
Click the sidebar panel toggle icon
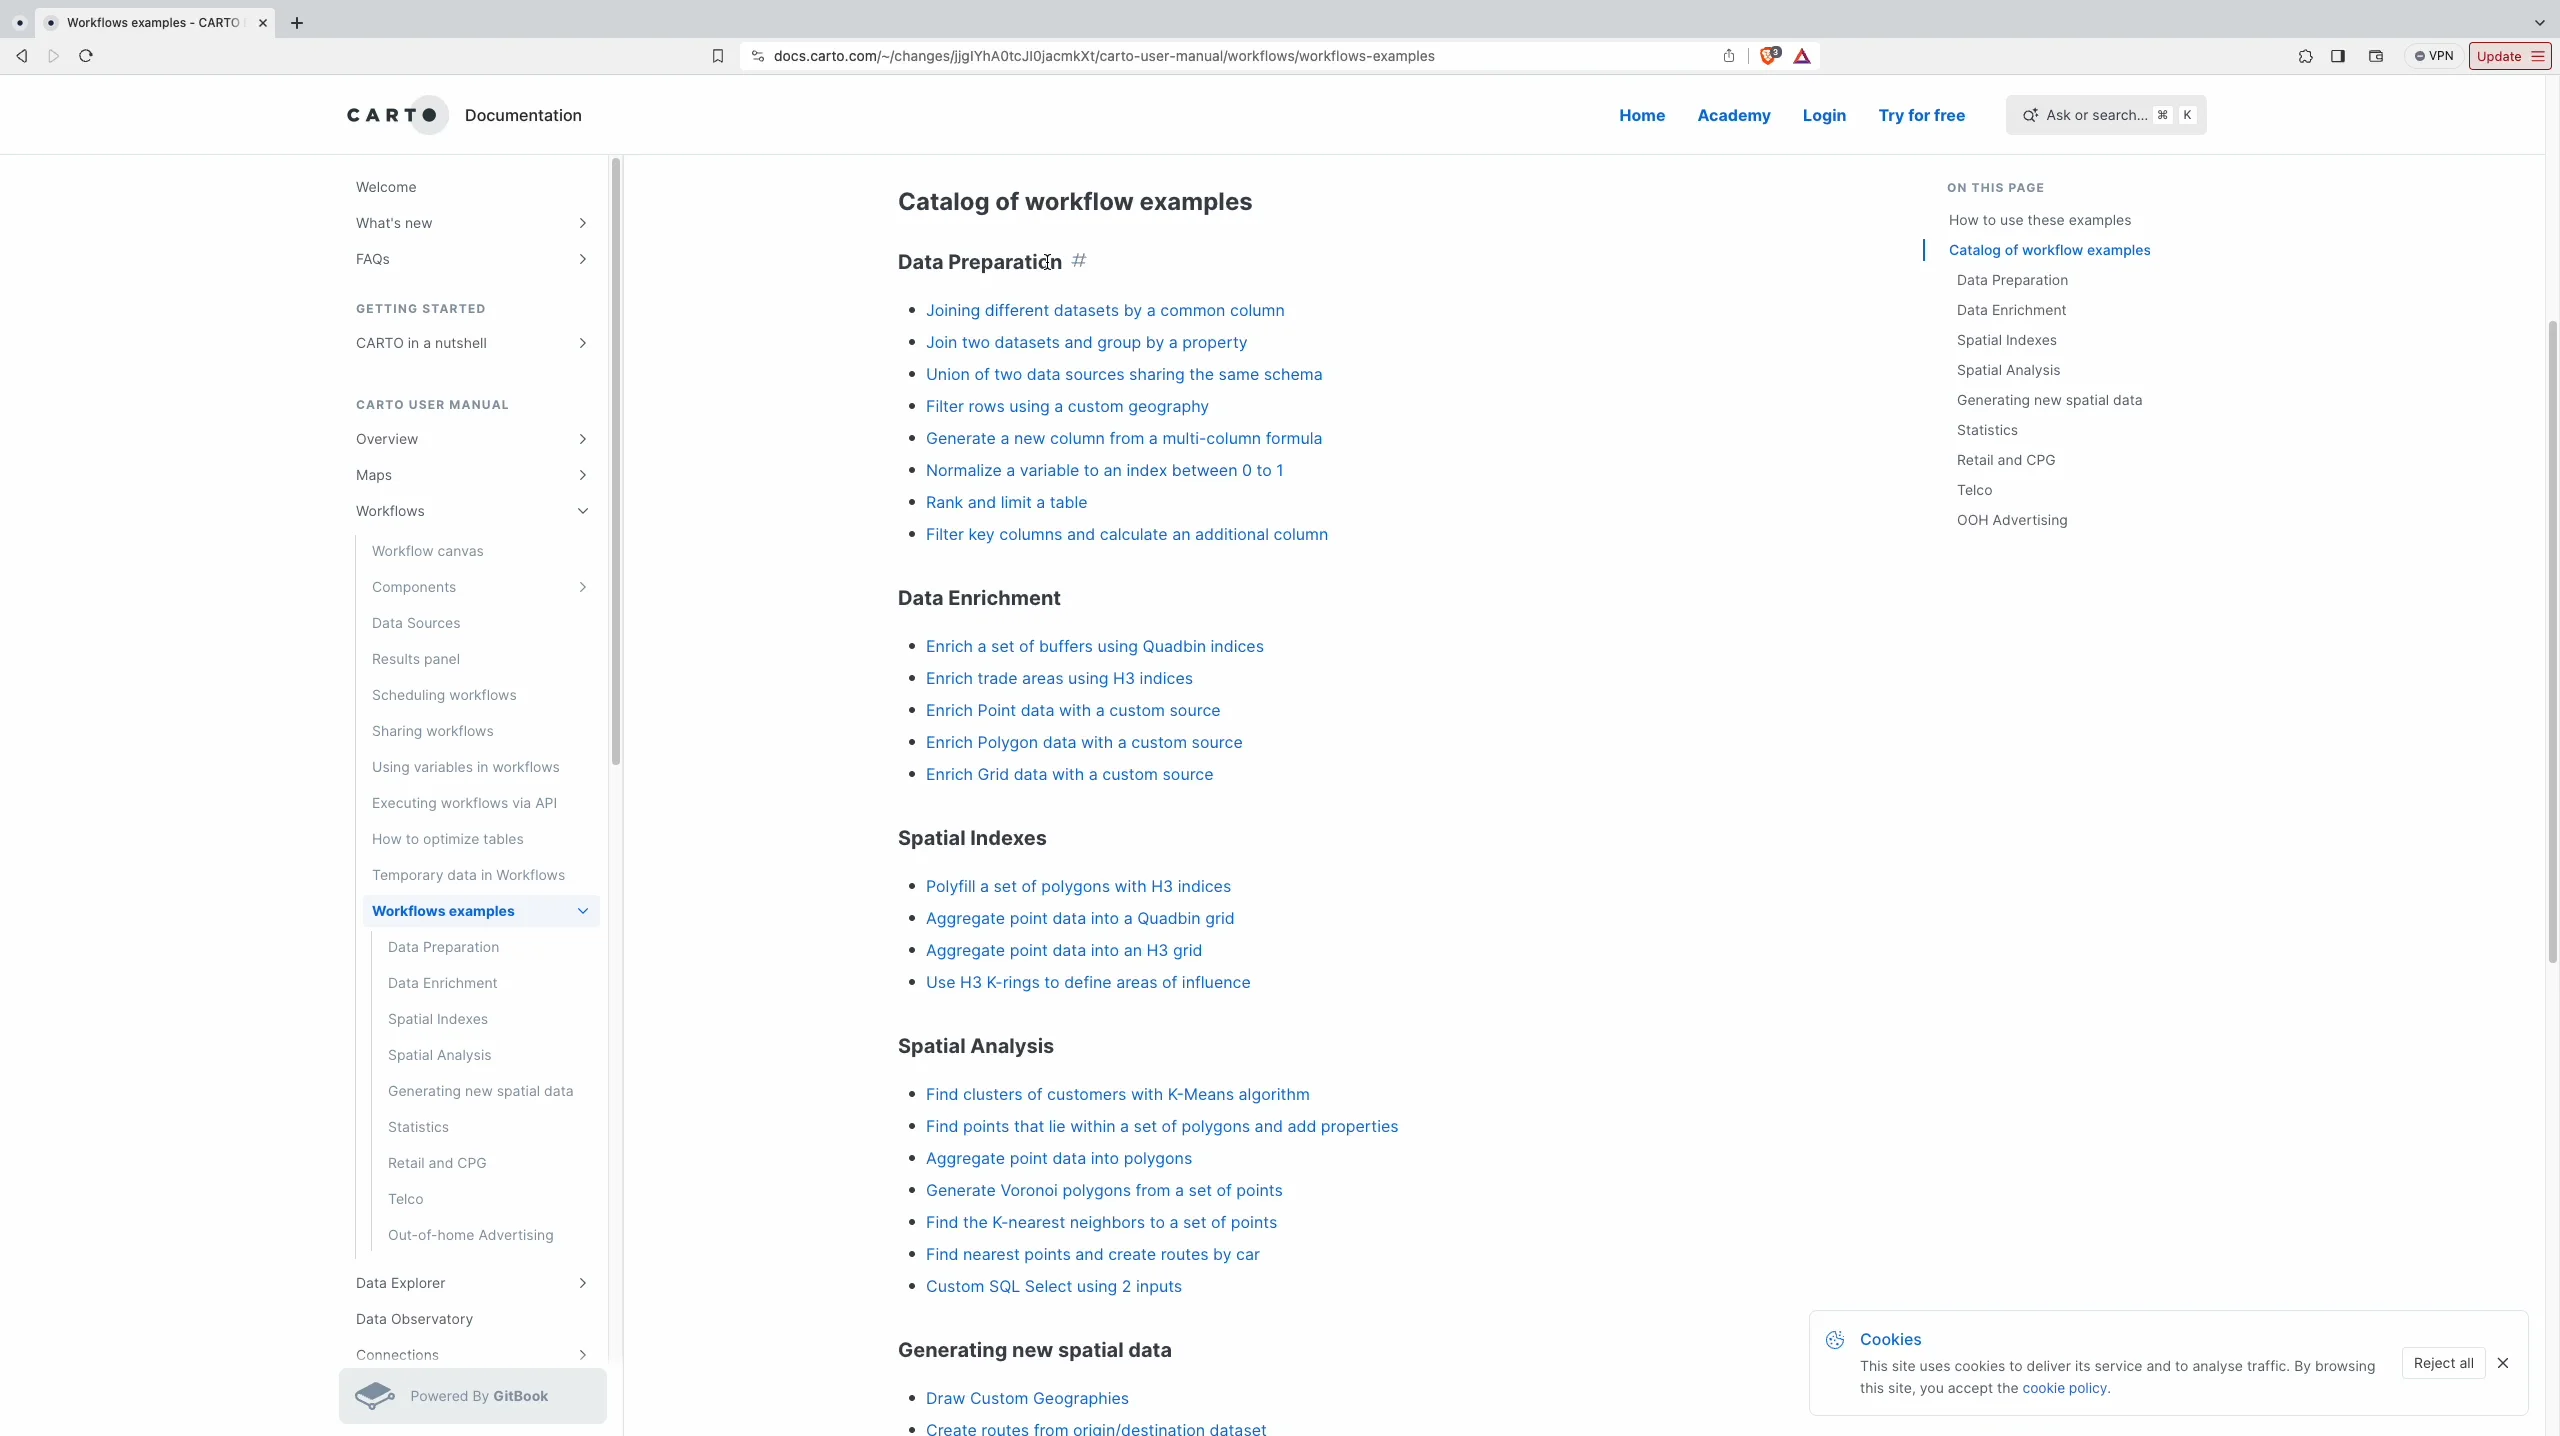pyautogui.click(x=2338, y=54)
